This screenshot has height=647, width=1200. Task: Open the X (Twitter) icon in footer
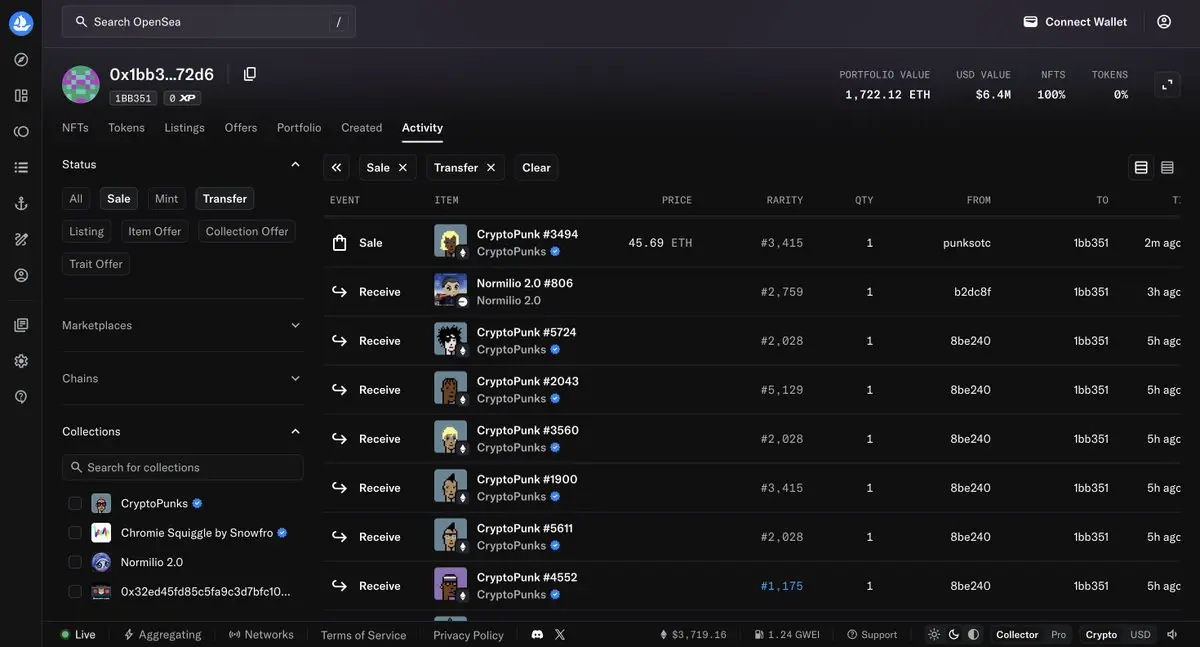click(x=560, y=634)
